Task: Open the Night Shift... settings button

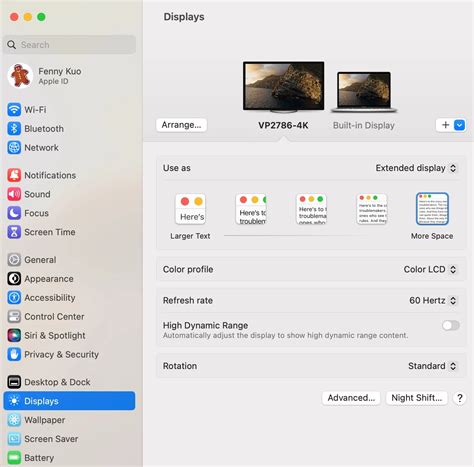Action: pyautogui.click(x=416, y=398)
